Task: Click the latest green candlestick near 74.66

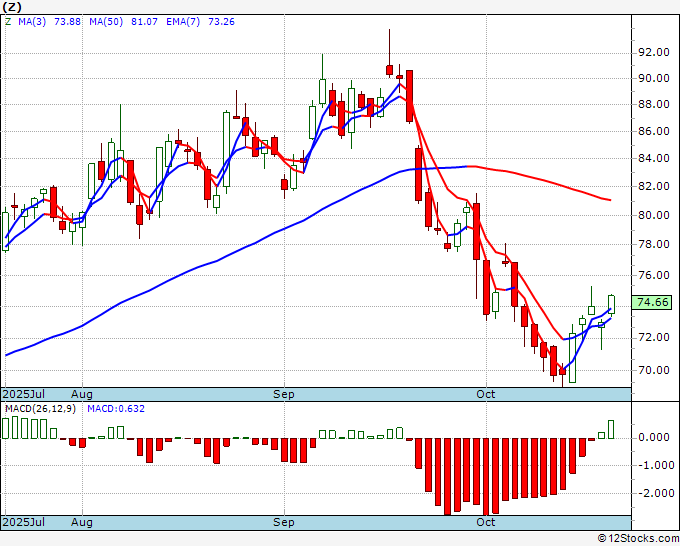Action: (x=611, y=304)
